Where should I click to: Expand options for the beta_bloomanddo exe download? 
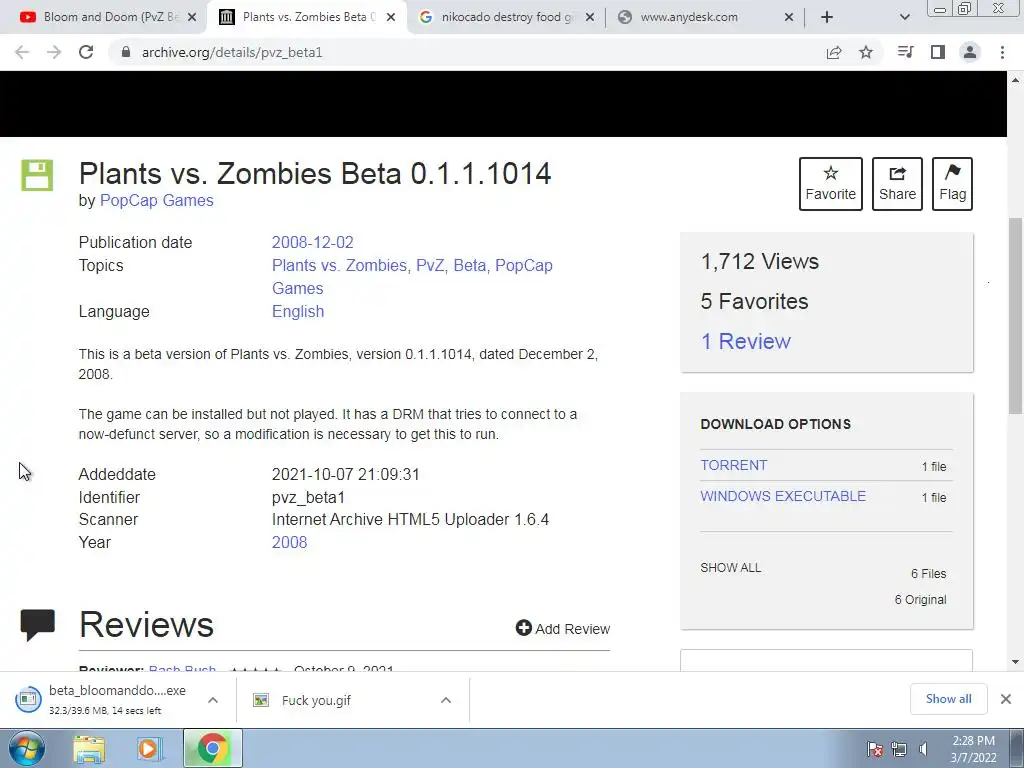(213, 700)
